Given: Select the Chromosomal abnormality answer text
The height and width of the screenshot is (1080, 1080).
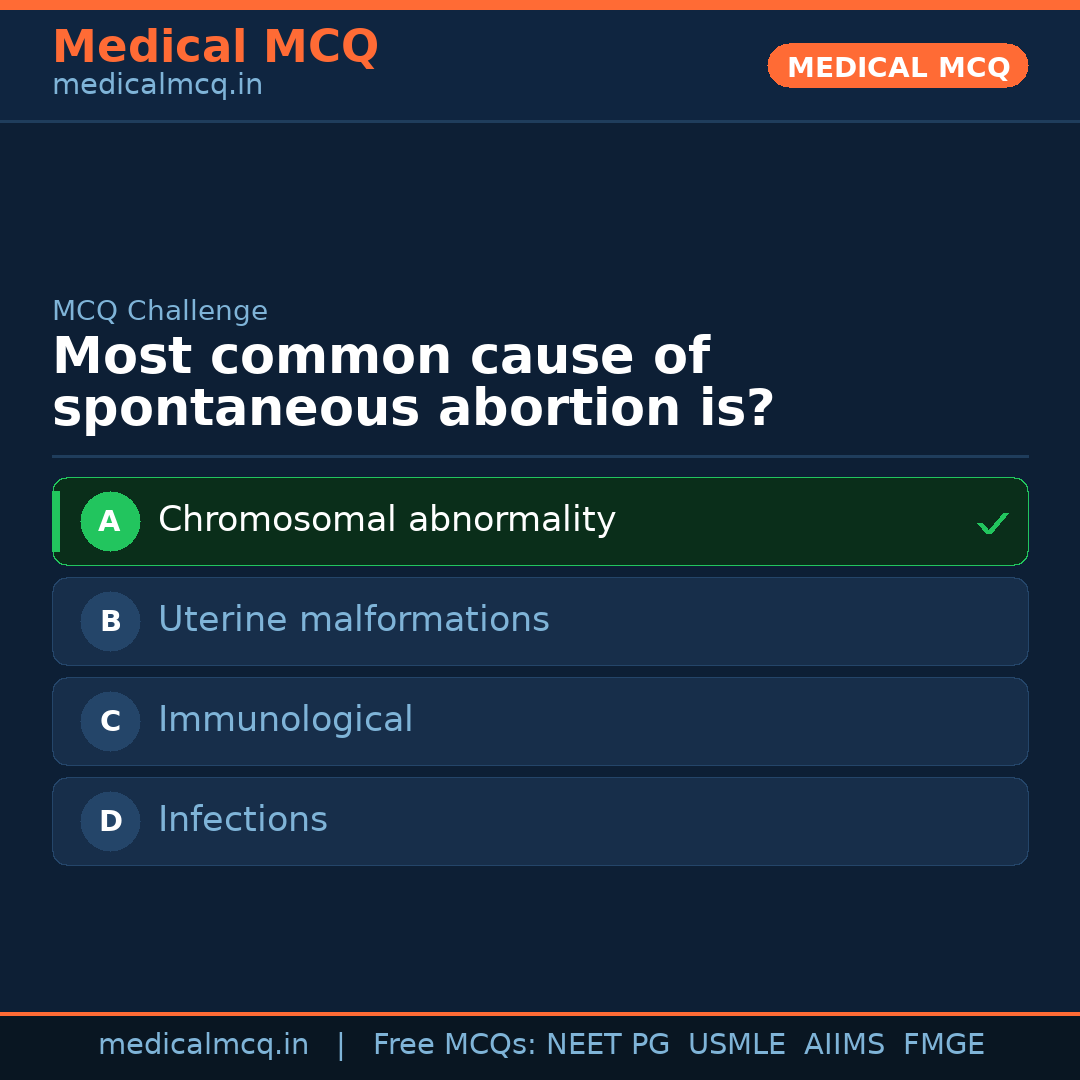Looking at the screenshot, I should click(x=386, y=520).
